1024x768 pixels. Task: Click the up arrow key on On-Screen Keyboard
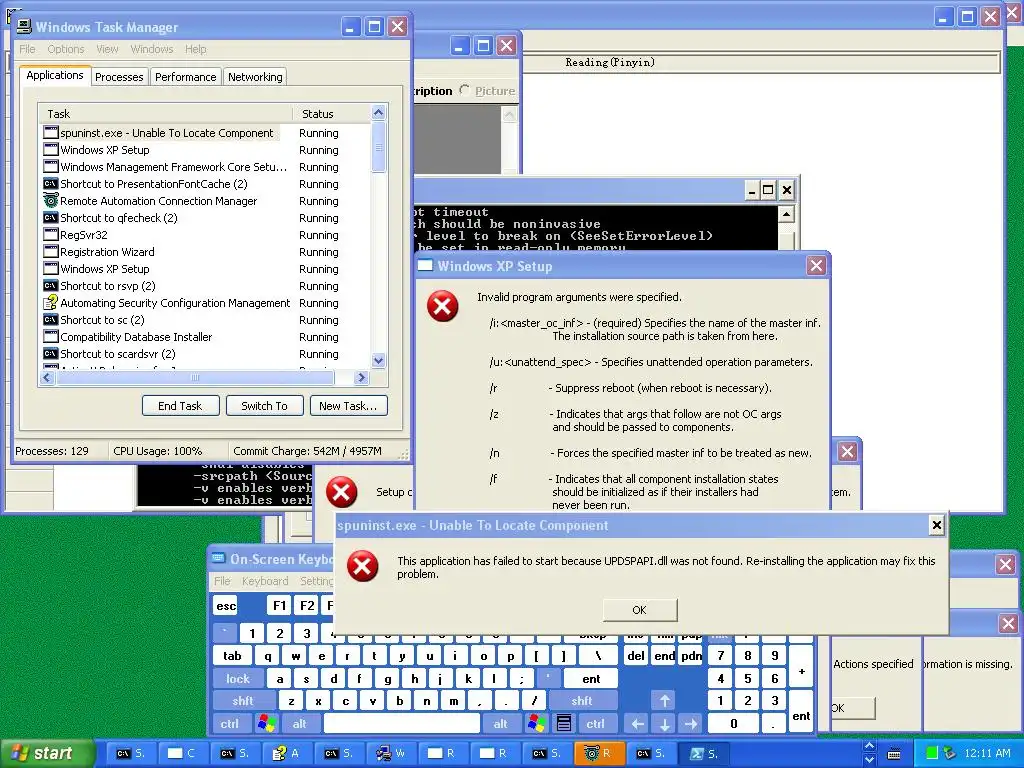coord(664,701)
